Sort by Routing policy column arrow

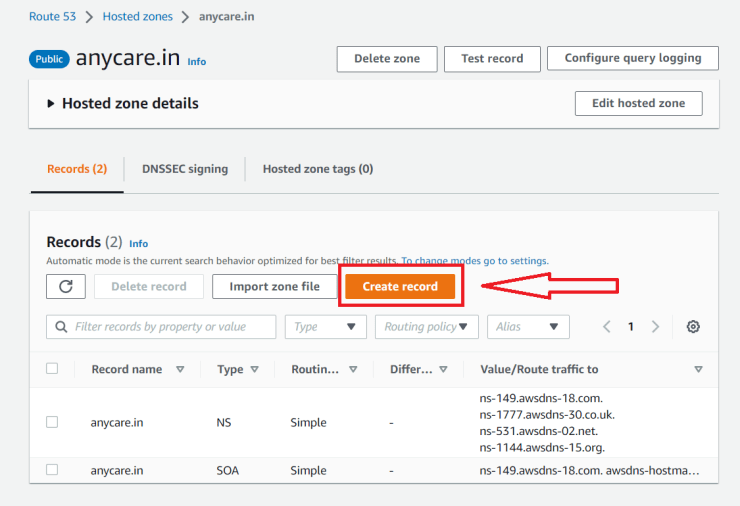click(353, 369)
